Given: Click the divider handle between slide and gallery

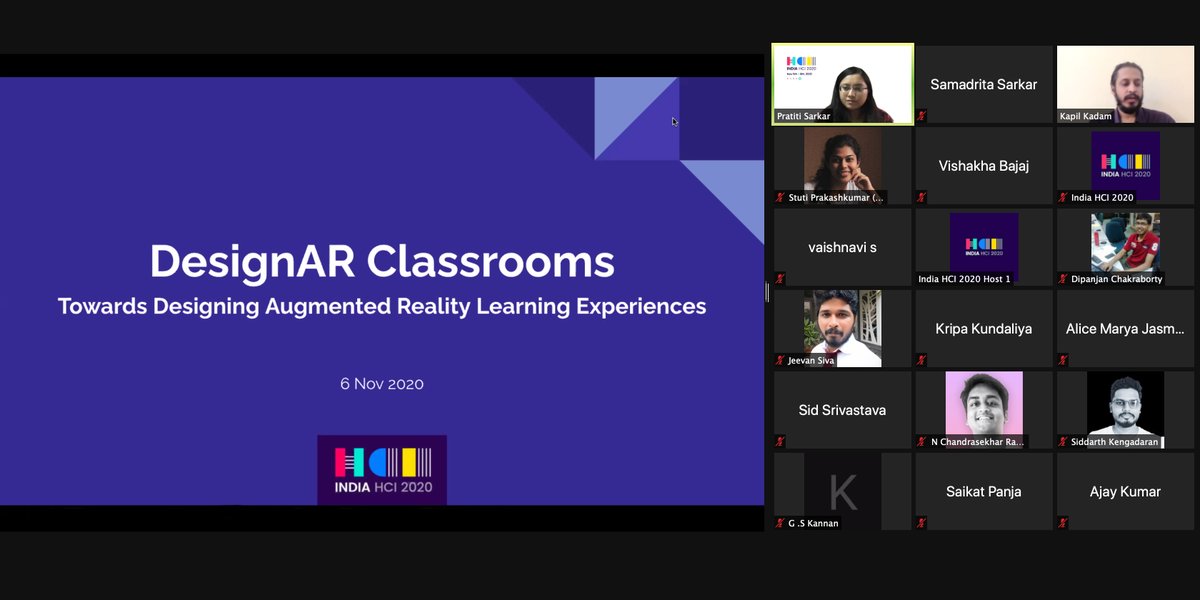Looking at the screenshot, I should click(x=767, y=291).
